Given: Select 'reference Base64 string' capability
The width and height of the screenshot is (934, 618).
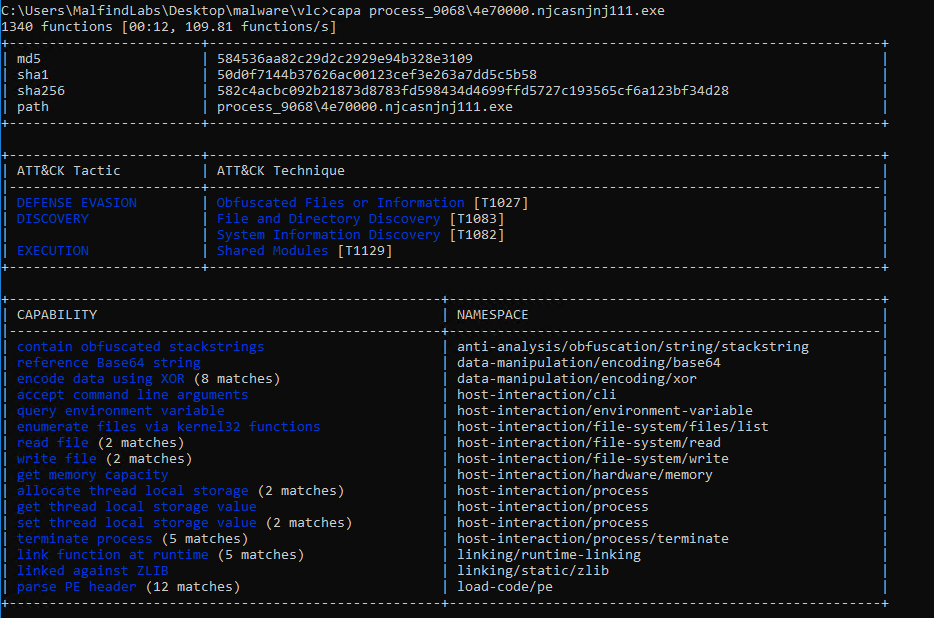Looking at the screenshot, I should pyautogui.click(x=108, y=363).
